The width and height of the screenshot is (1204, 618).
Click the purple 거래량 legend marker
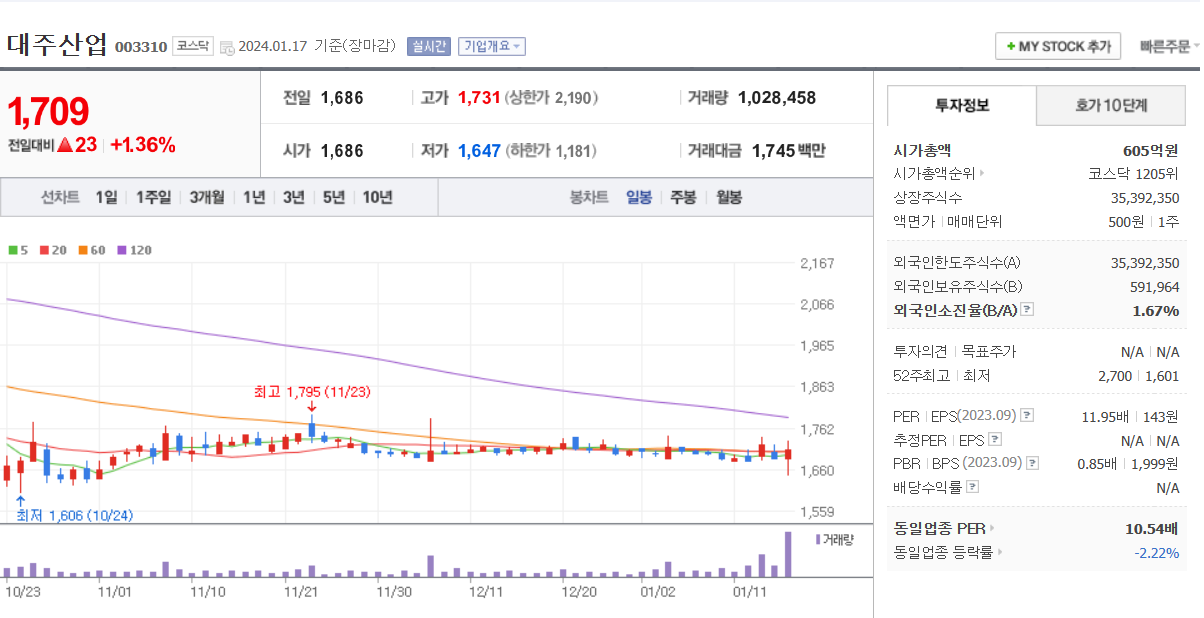tap(818, 540)
